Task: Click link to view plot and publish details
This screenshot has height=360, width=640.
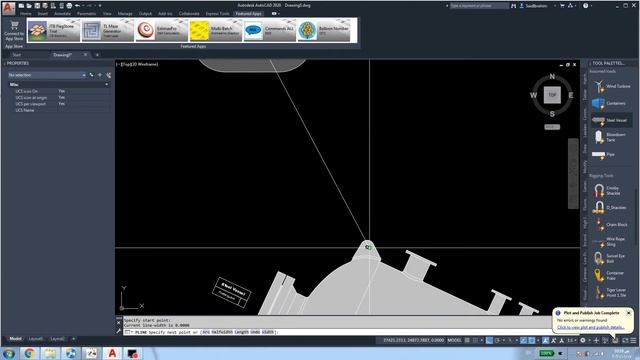Action: click(591, 327)
